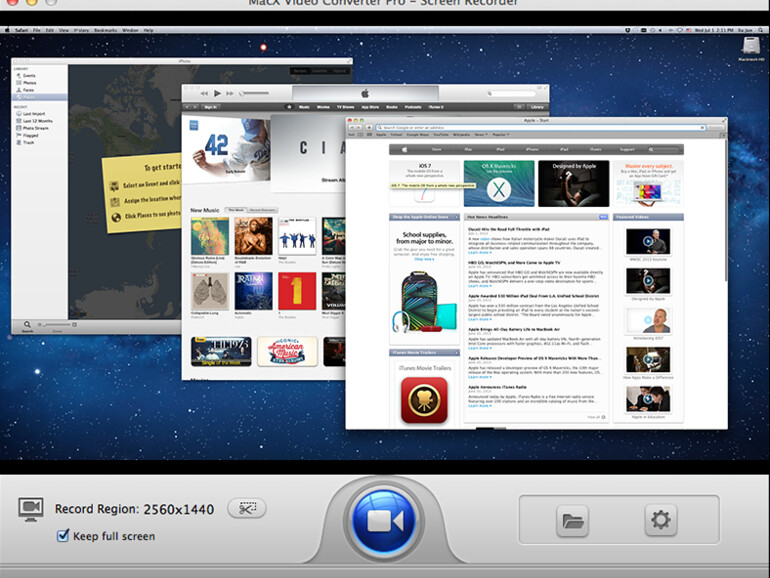
Task: Start recording with the blue camera button
Action: (x=385, y=523)
